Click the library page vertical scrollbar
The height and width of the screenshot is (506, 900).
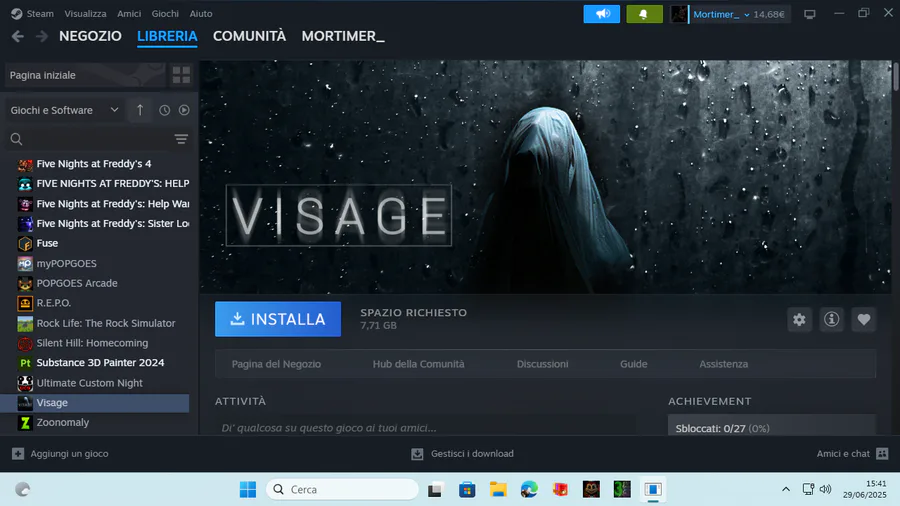coord(896,76)
